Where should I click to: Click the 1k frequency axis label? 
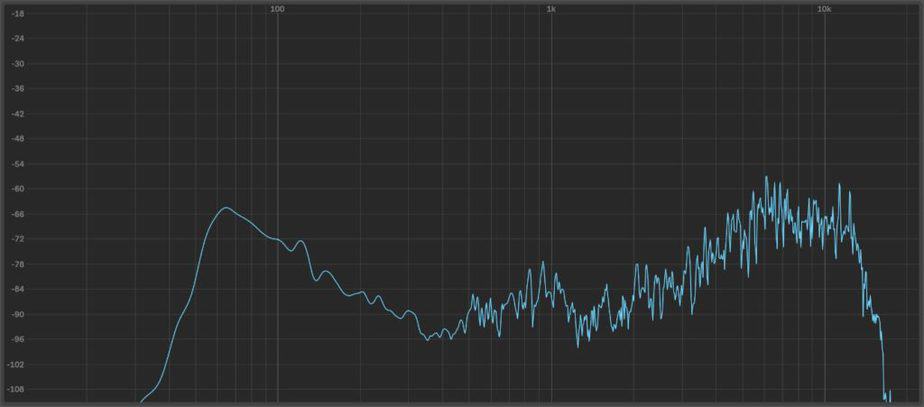click(x=550, y=9)
